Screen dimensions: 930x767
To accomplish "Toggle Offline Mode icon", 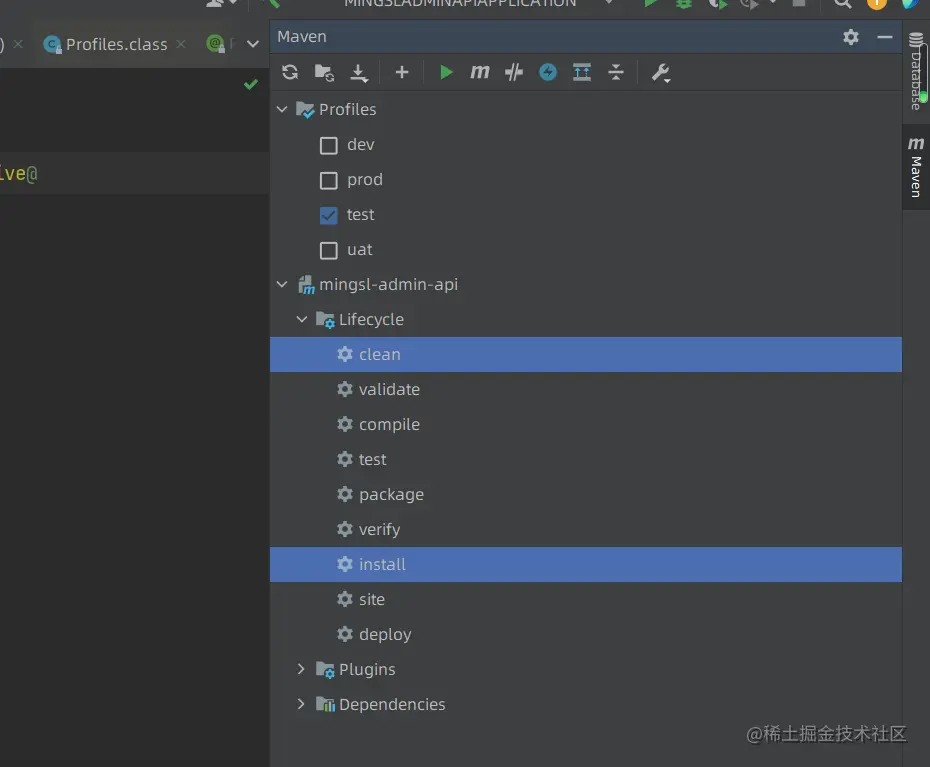I will pos(514,72).
